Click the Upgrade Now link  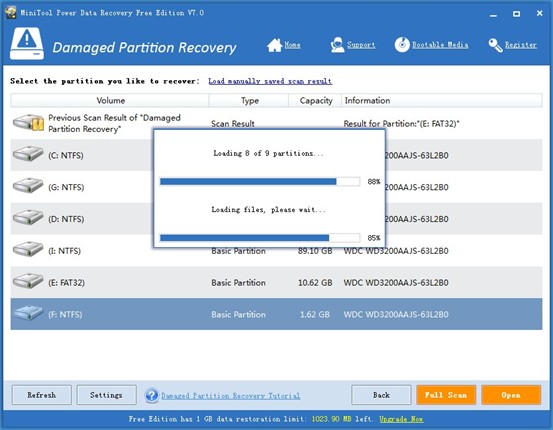click(401, 419)
